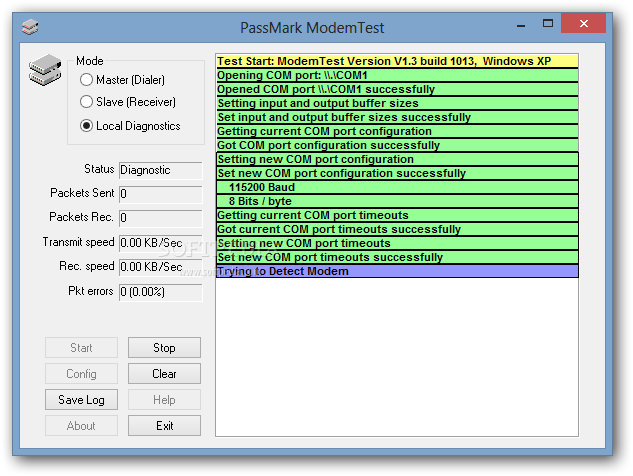The width and height of the screenshot is (633, 476).
Task: Click the disabled Help button
Action: pos(164,400)
